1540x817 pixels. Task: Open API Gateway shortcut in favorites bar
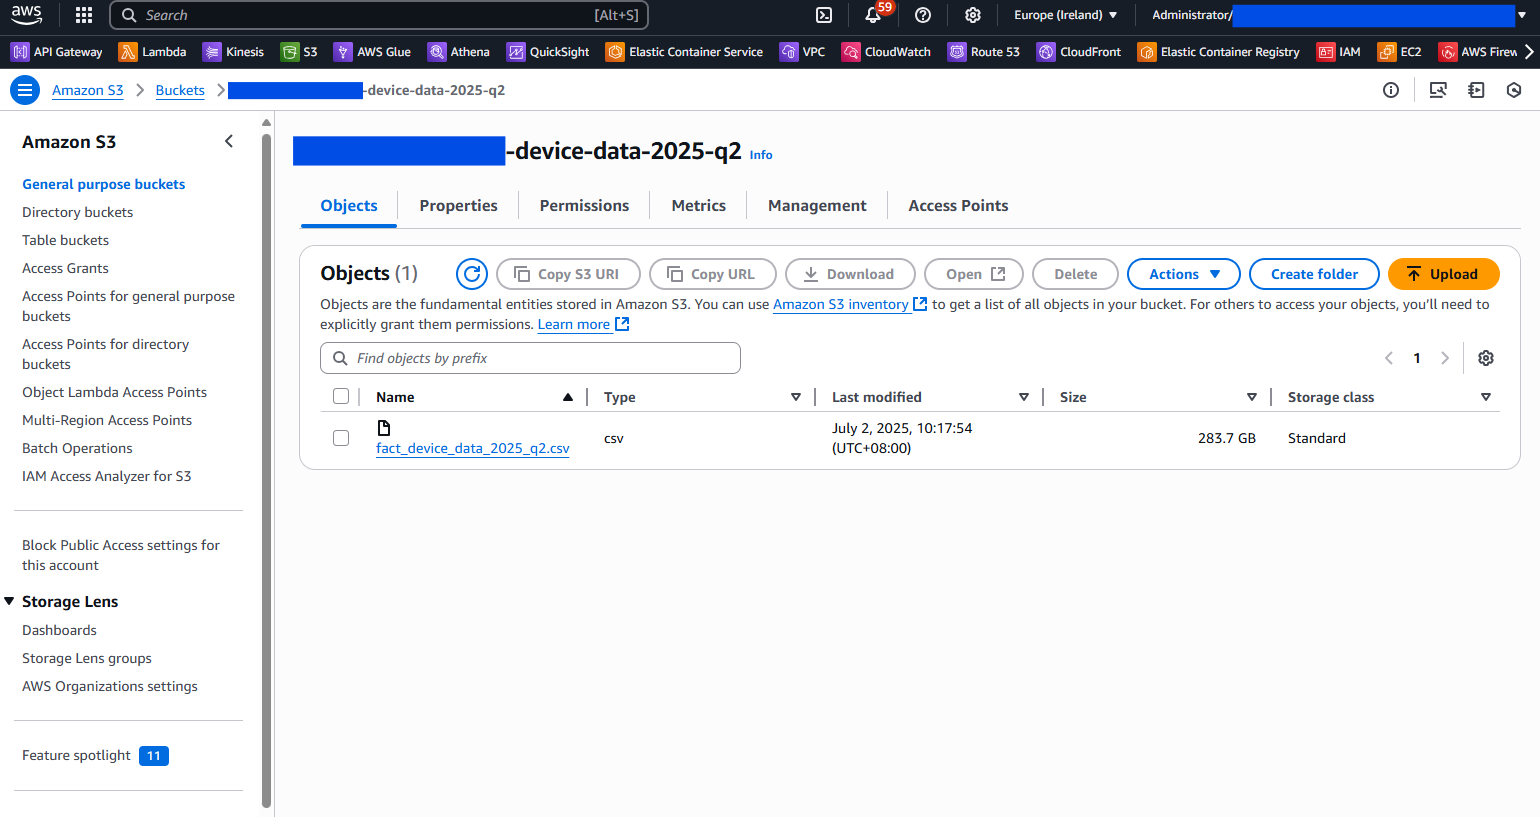(x=57, y=52)
